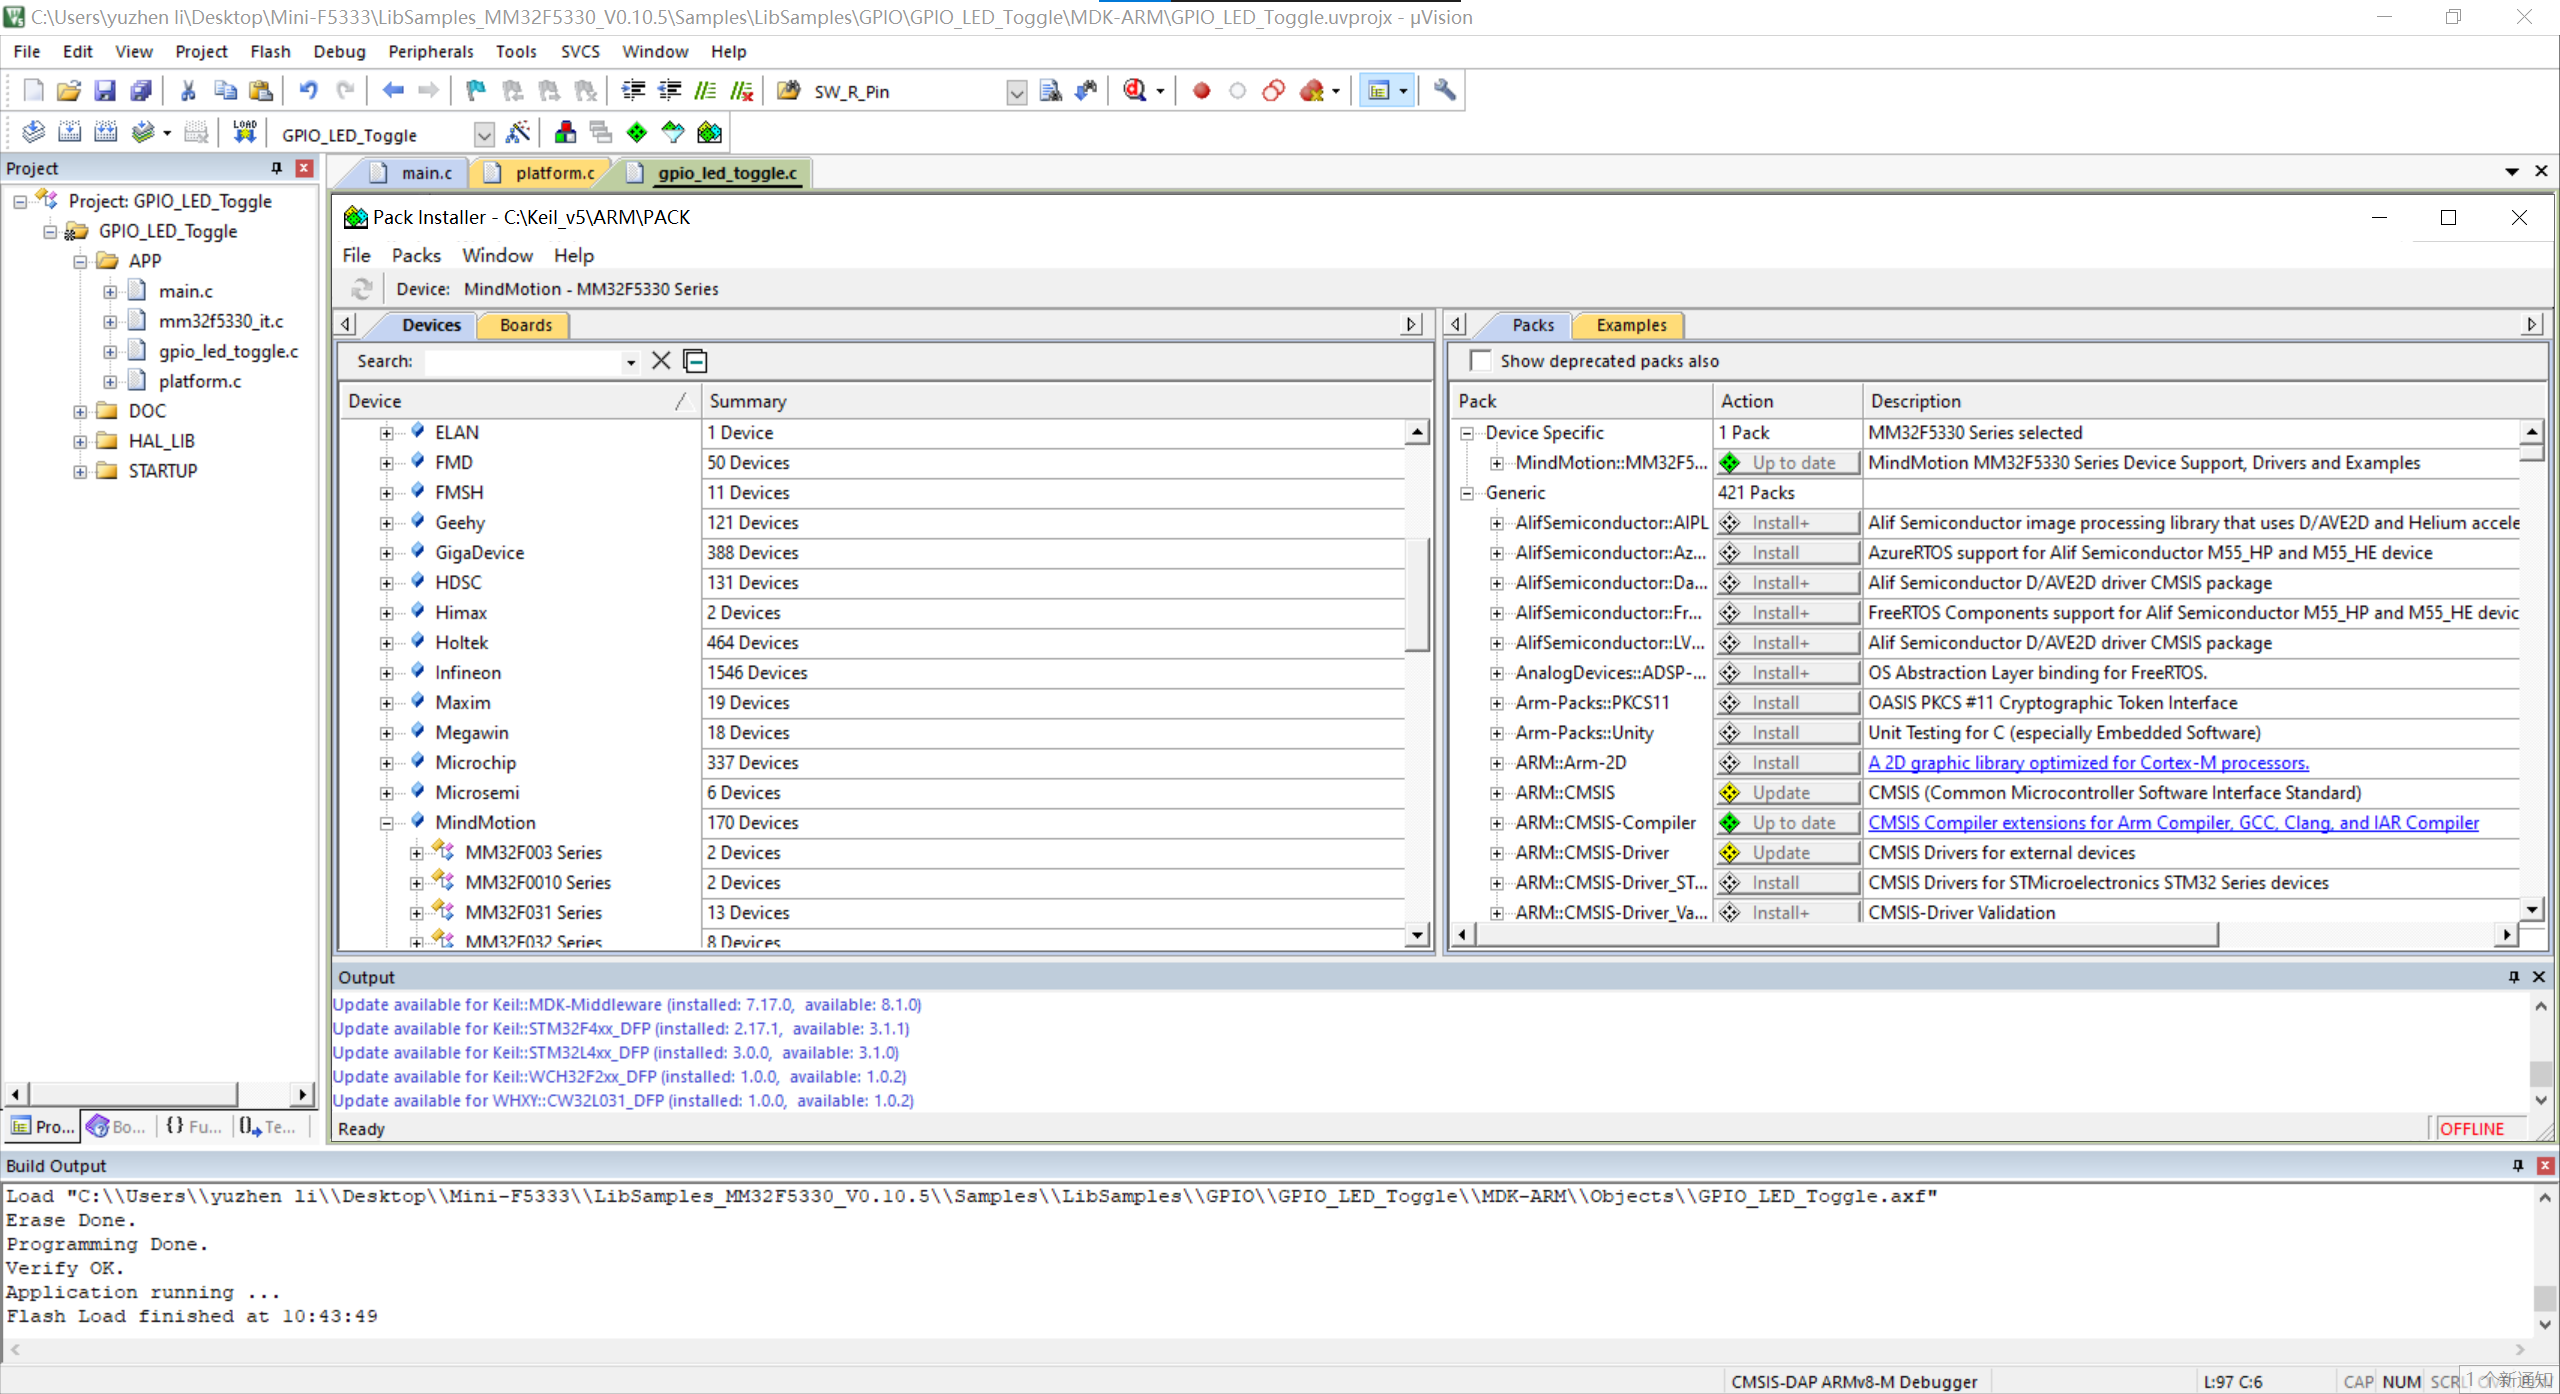The height and width of the screenshot is (1394, 2560).
Task: Toggle the Output panel auto-hide pin
Action: [x=2514, y=977]
